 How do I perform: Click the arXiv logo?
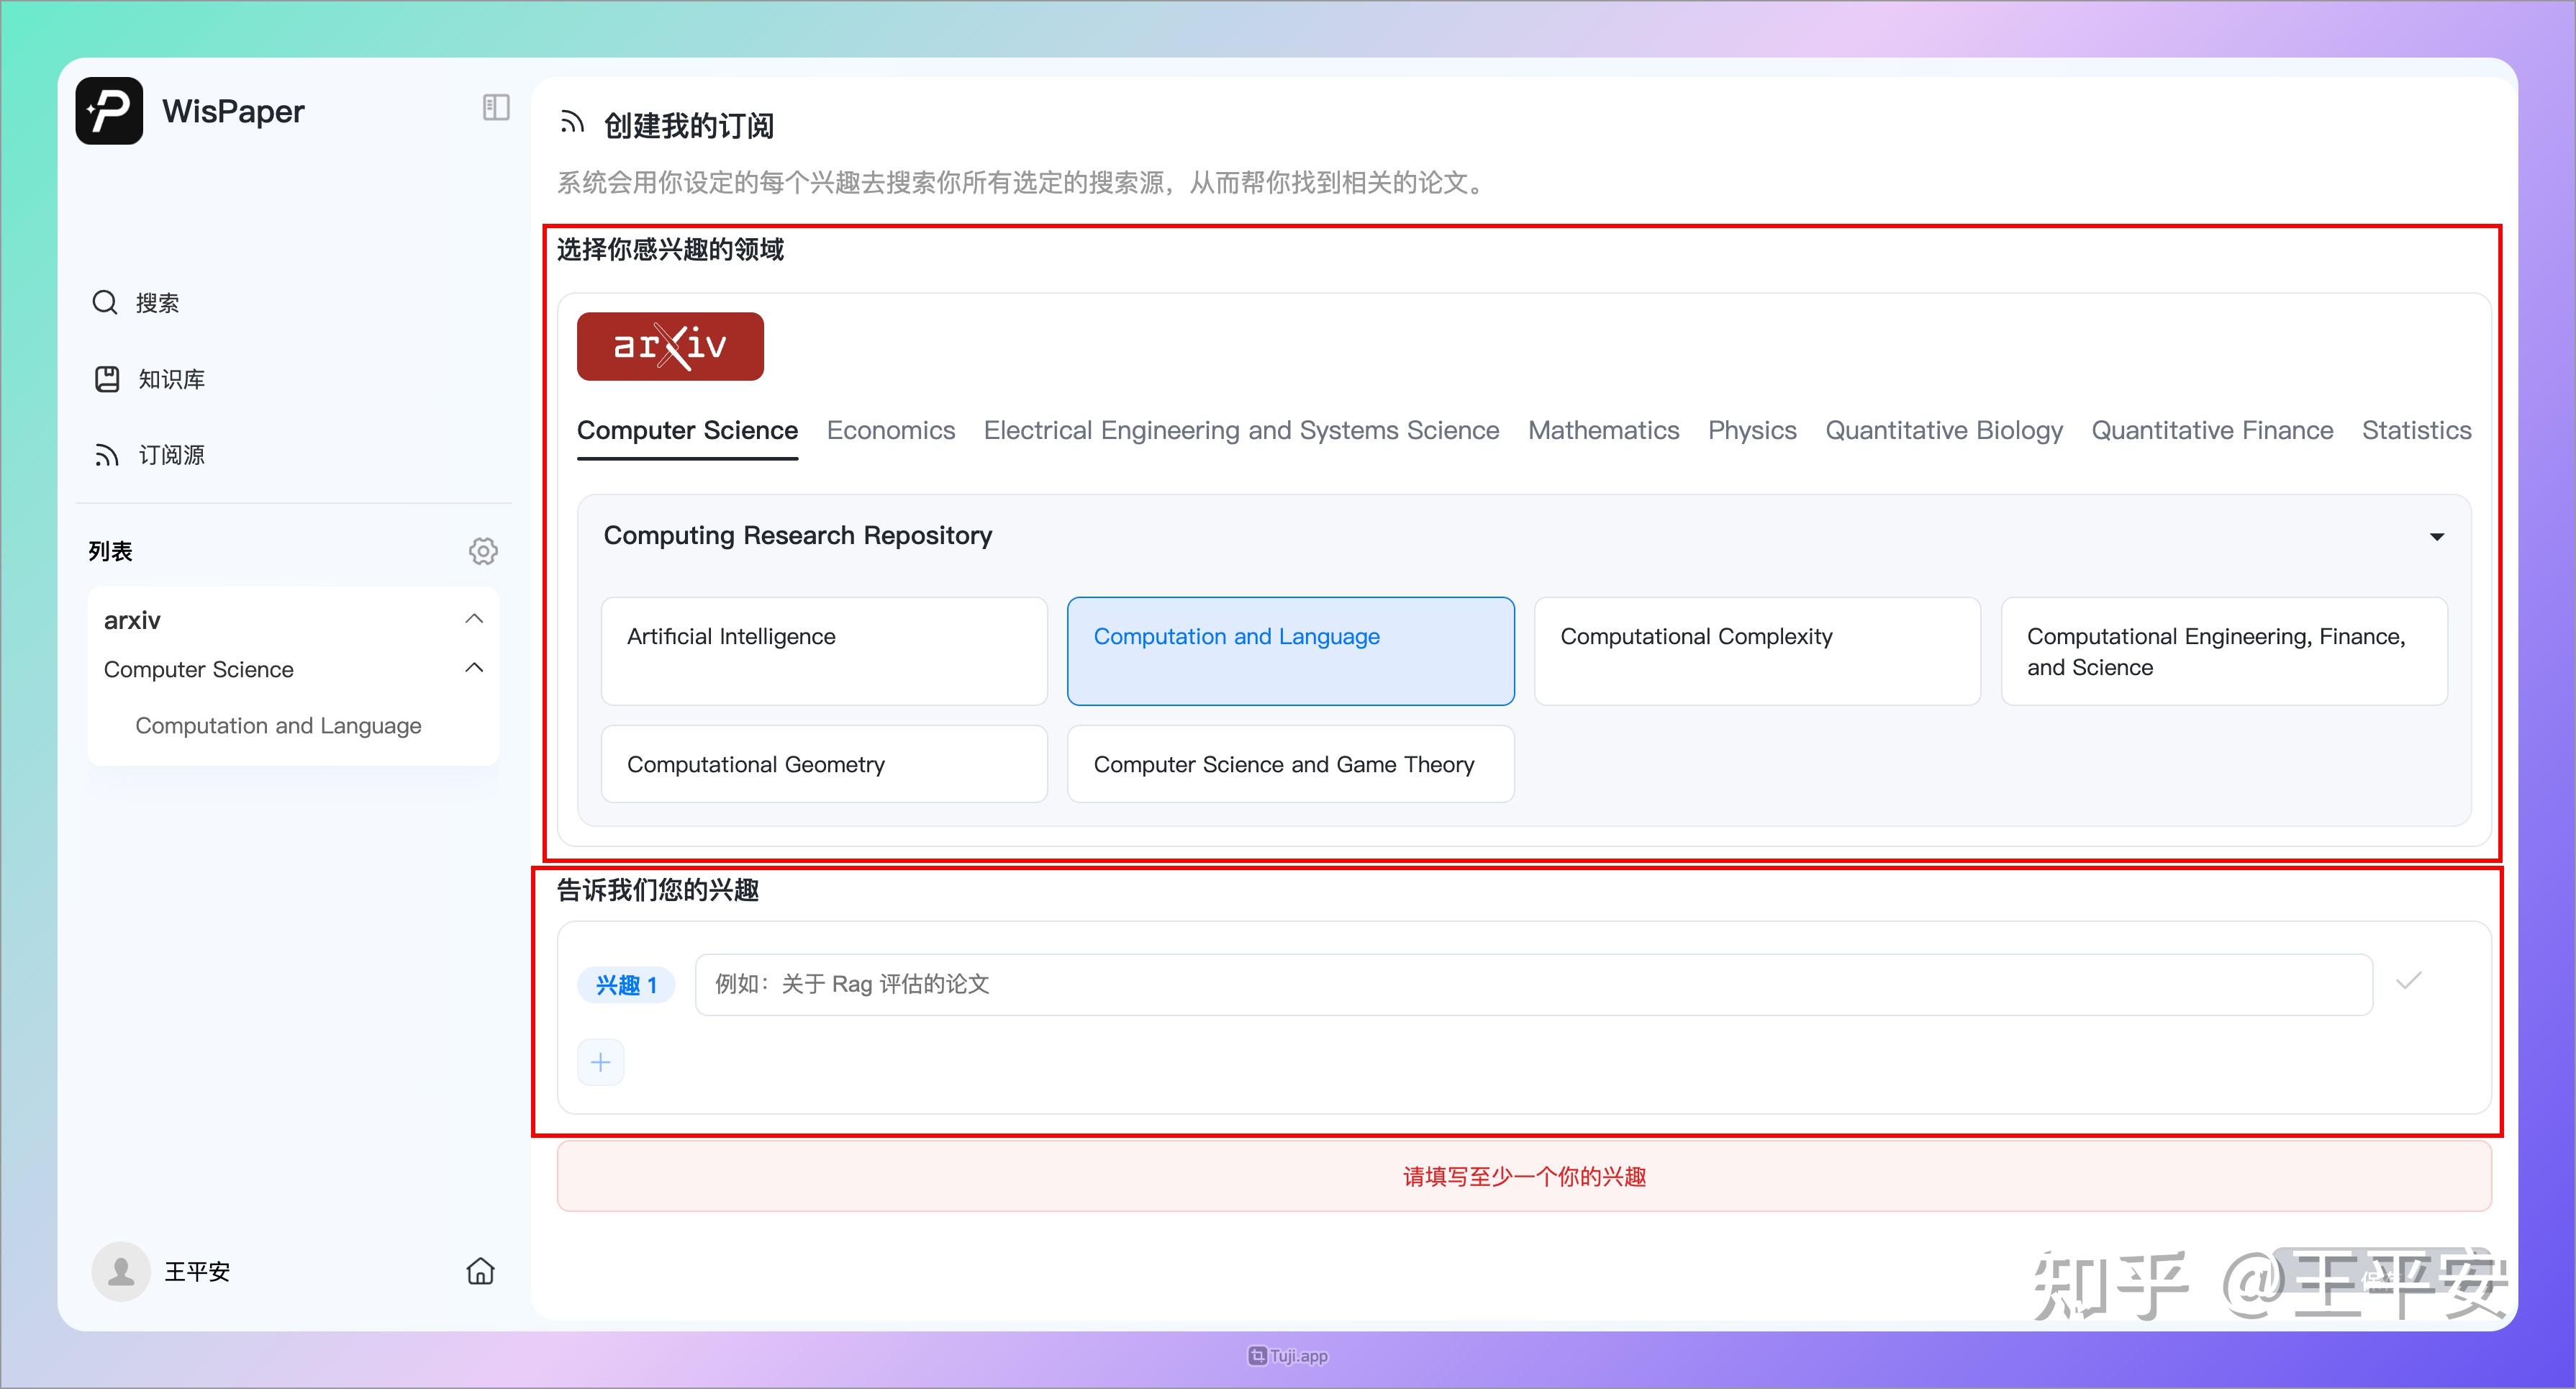pos(670,346)
